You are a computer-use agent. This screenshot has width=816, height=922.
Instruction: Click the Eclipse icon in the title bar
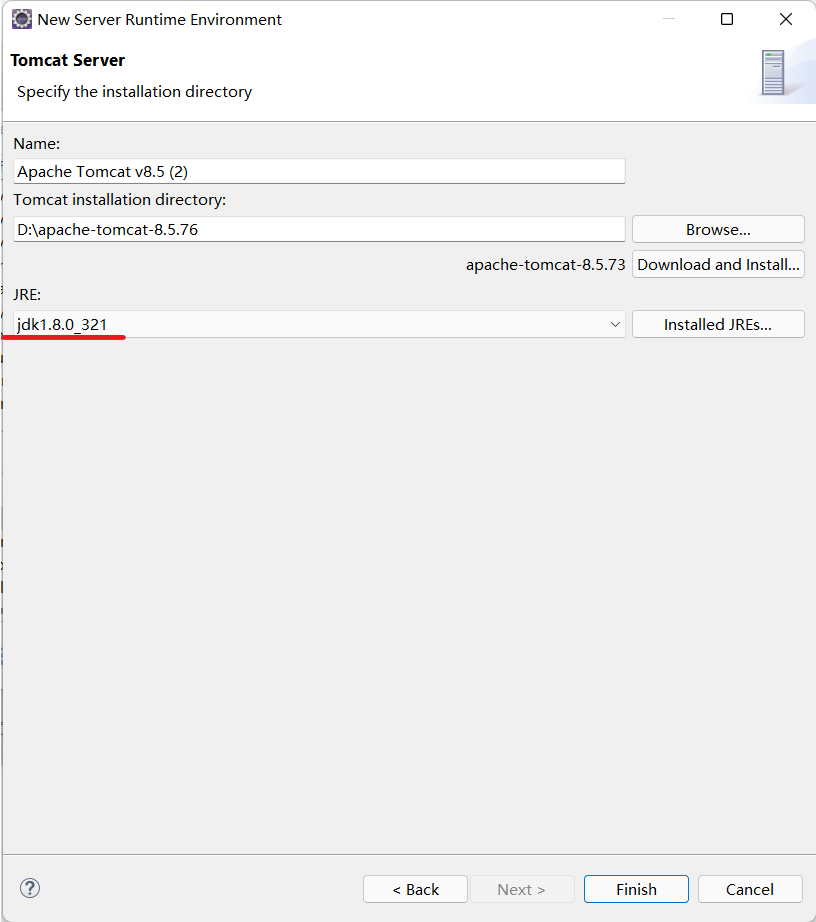[22, 19]
